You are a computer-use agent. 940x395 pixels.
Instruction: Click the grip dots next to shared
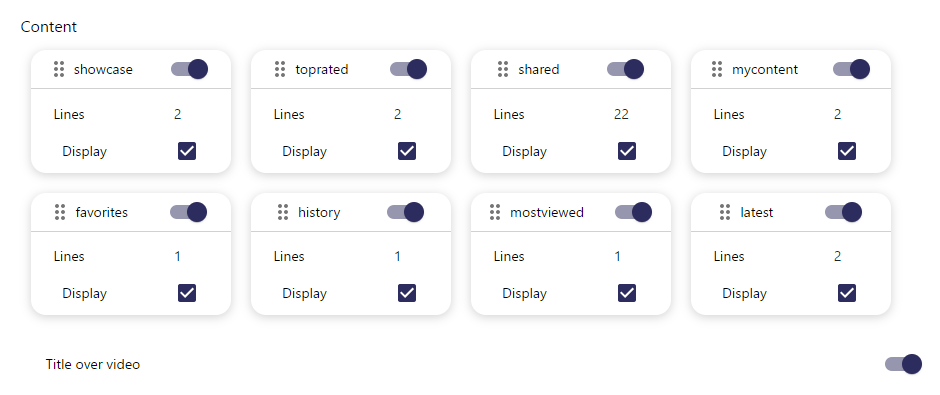point(503,70)
